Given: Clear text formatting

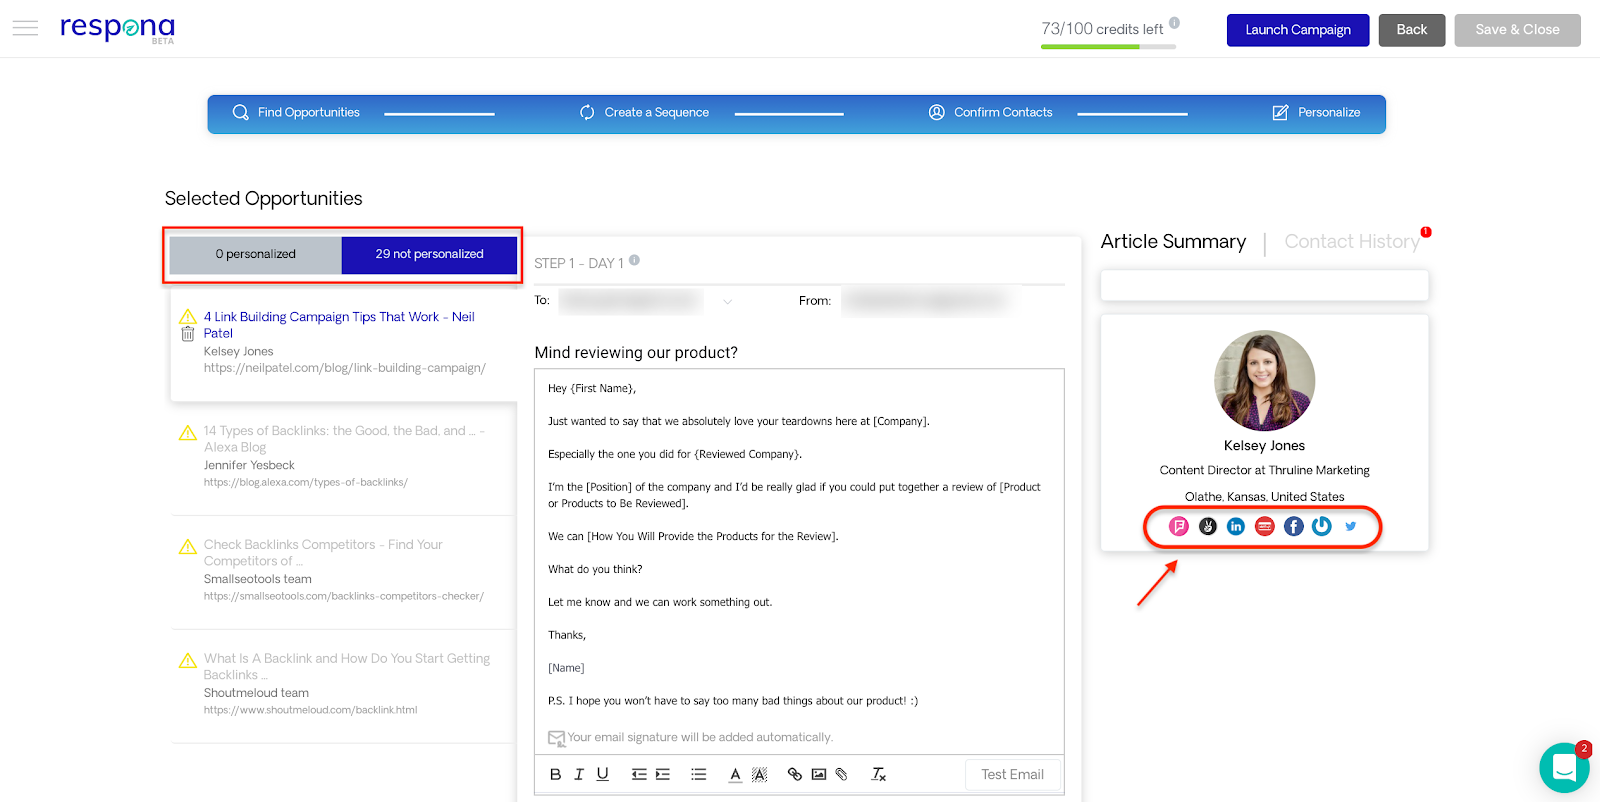Looking at the screenshot, I should pyautogui.click(x=879, y=774).
